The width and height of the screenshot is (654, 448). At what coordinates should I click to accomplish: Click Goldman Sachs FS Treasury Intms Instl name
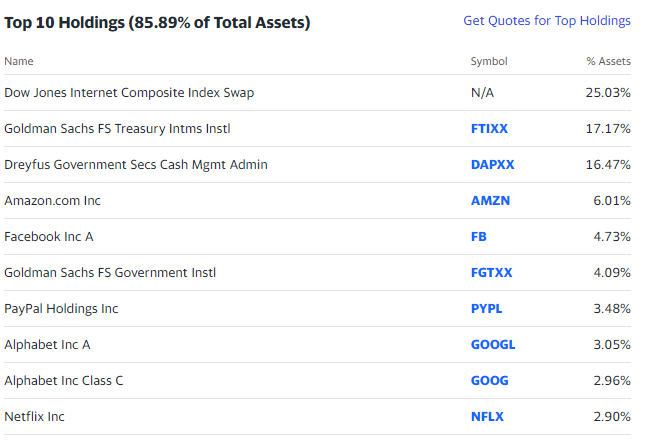click(117, 128)
